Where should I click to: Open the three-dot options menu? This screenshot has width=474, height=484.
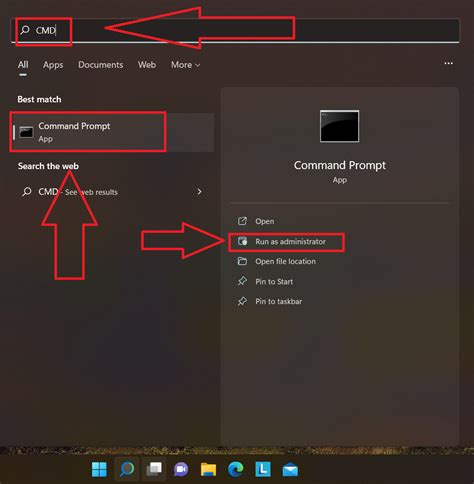click(448, 63)
